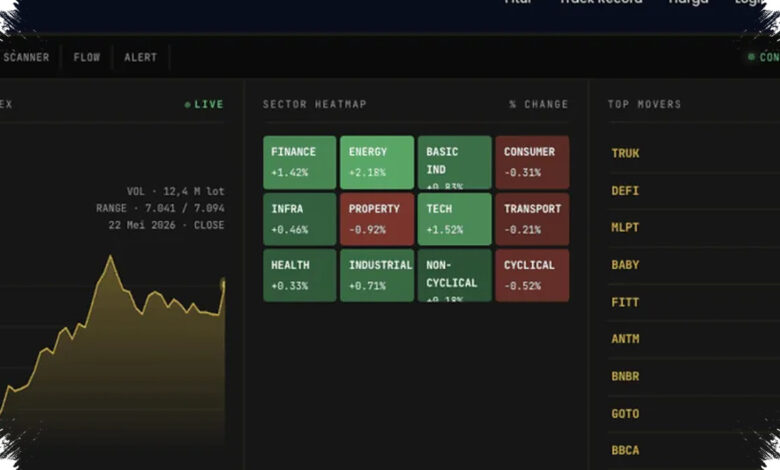Click the SECTOR HEATMAP heading
Viewport: 780px width, 470px height.
(315, 104)
